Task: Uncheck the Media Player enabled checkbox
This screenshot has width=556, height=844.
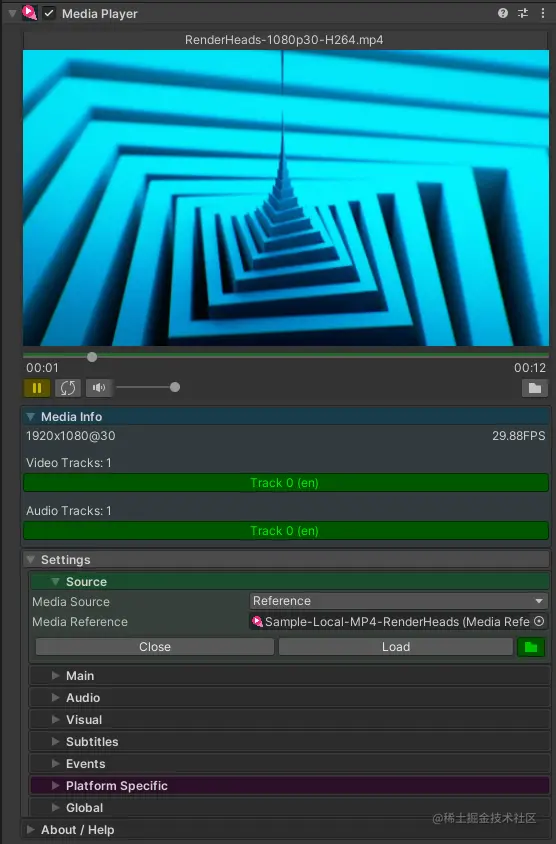Action: pos(49,13)
